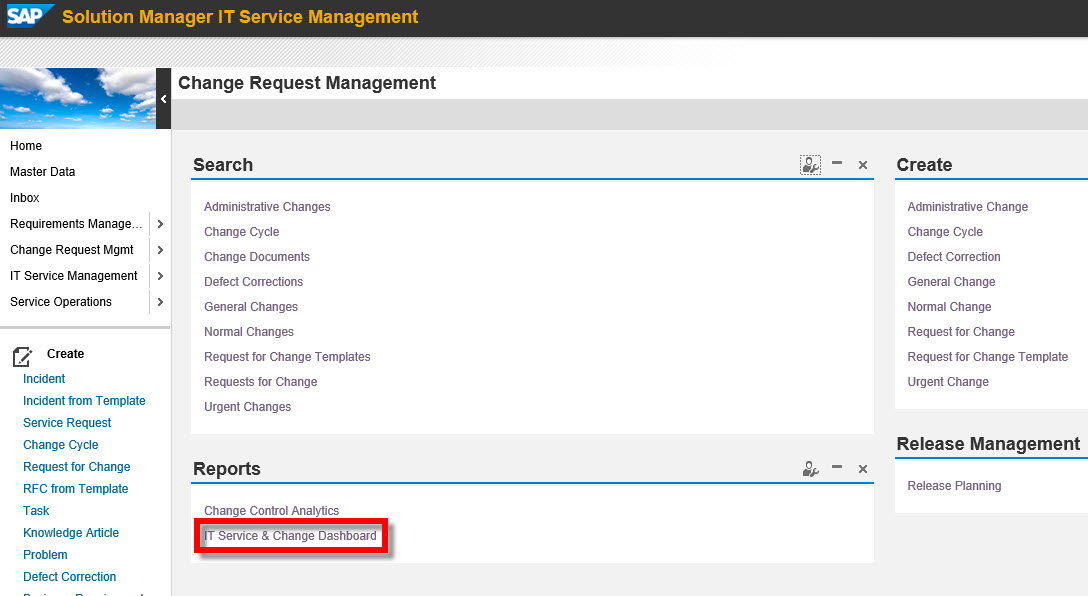This screenshot has width=1088, height=596.
Task: Create a Task from sidebar
Action: 36,511
